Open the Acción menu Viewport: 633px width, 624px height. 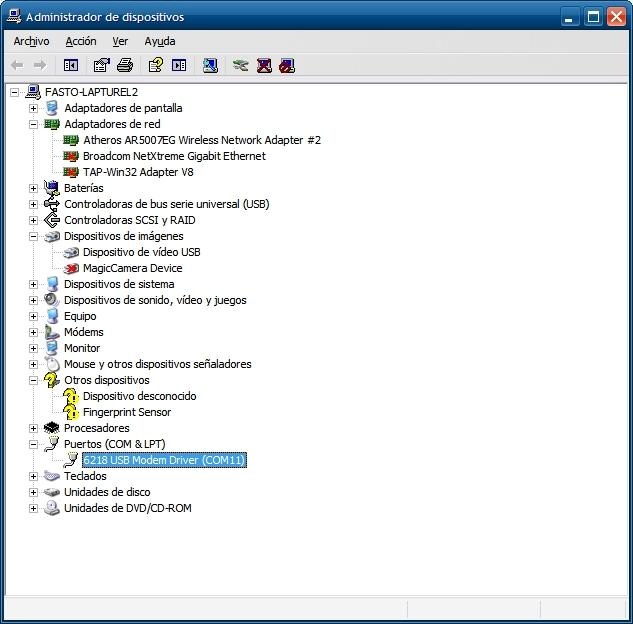(x=81, y=41)
